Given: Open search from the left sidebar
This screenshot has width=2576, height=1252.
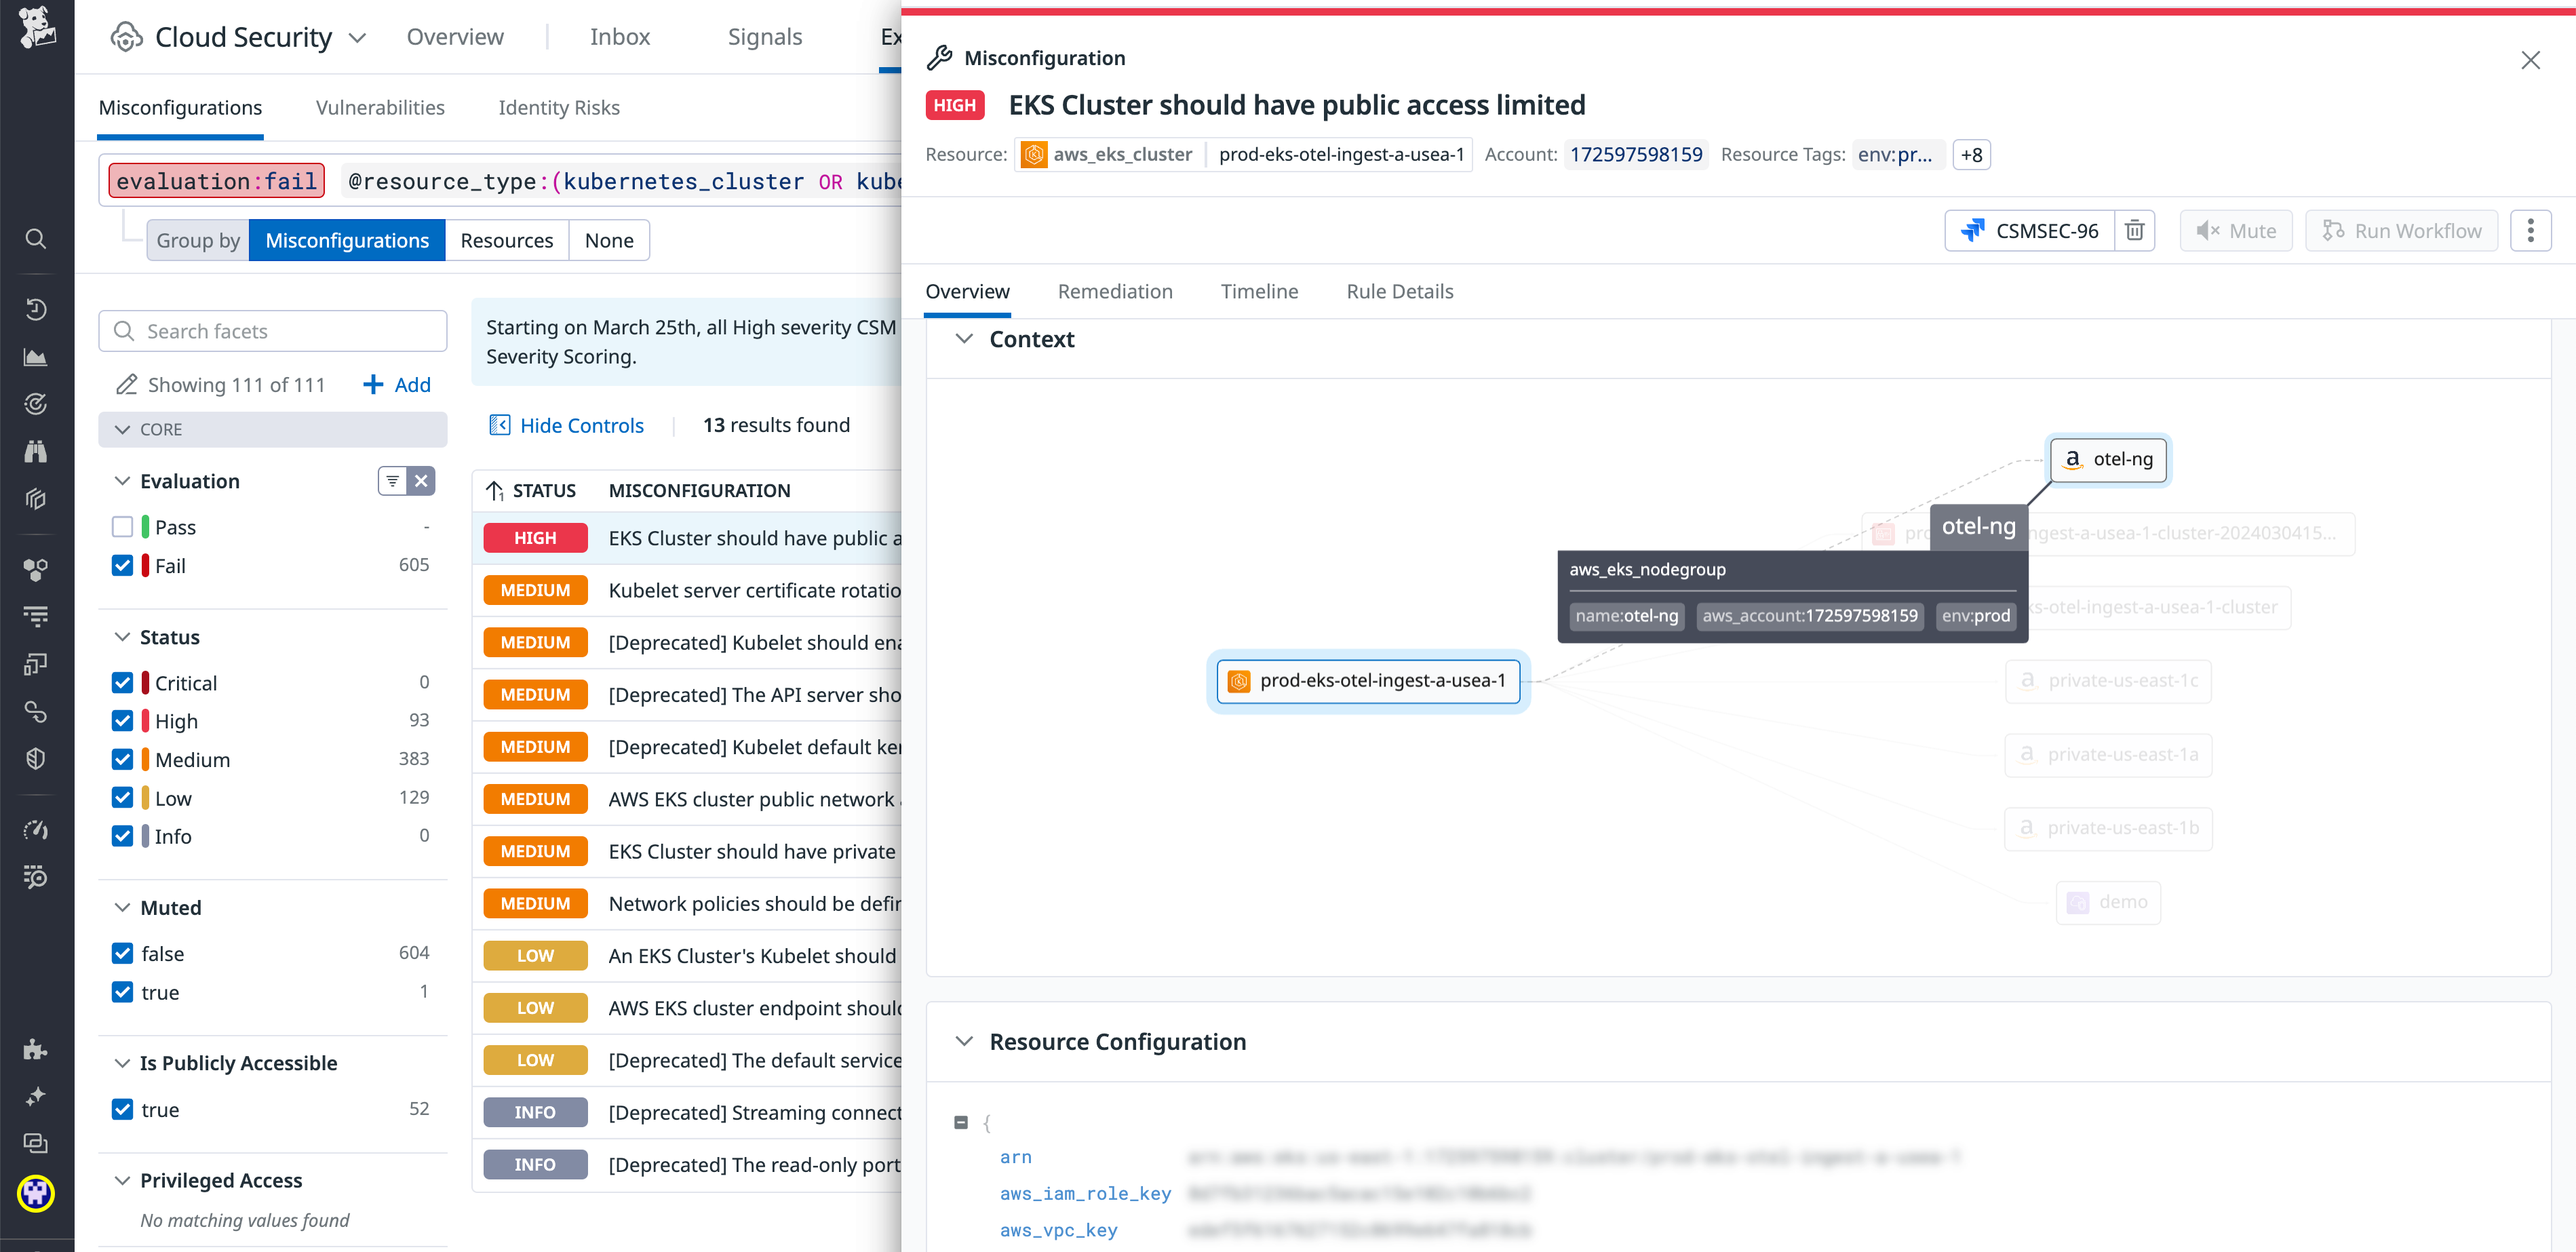Looking at the screenshot, I should 36,239.
